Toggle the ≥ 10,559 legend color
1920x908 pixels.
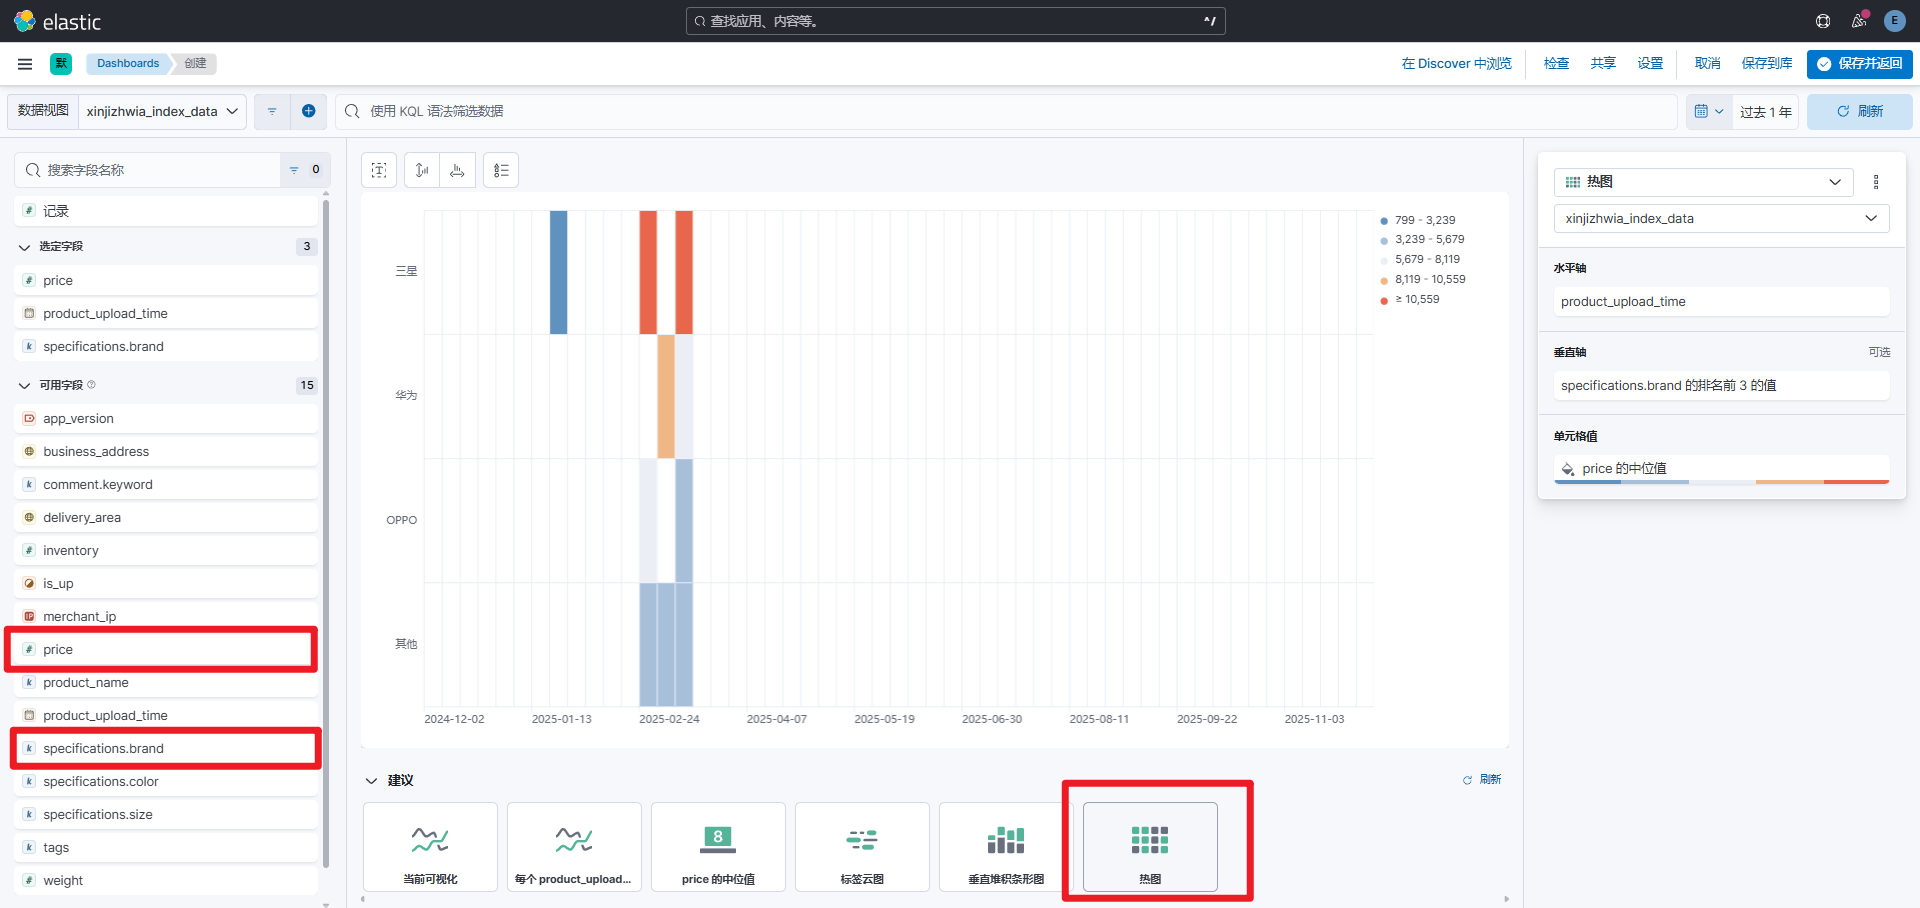(x=1384, y=300)
